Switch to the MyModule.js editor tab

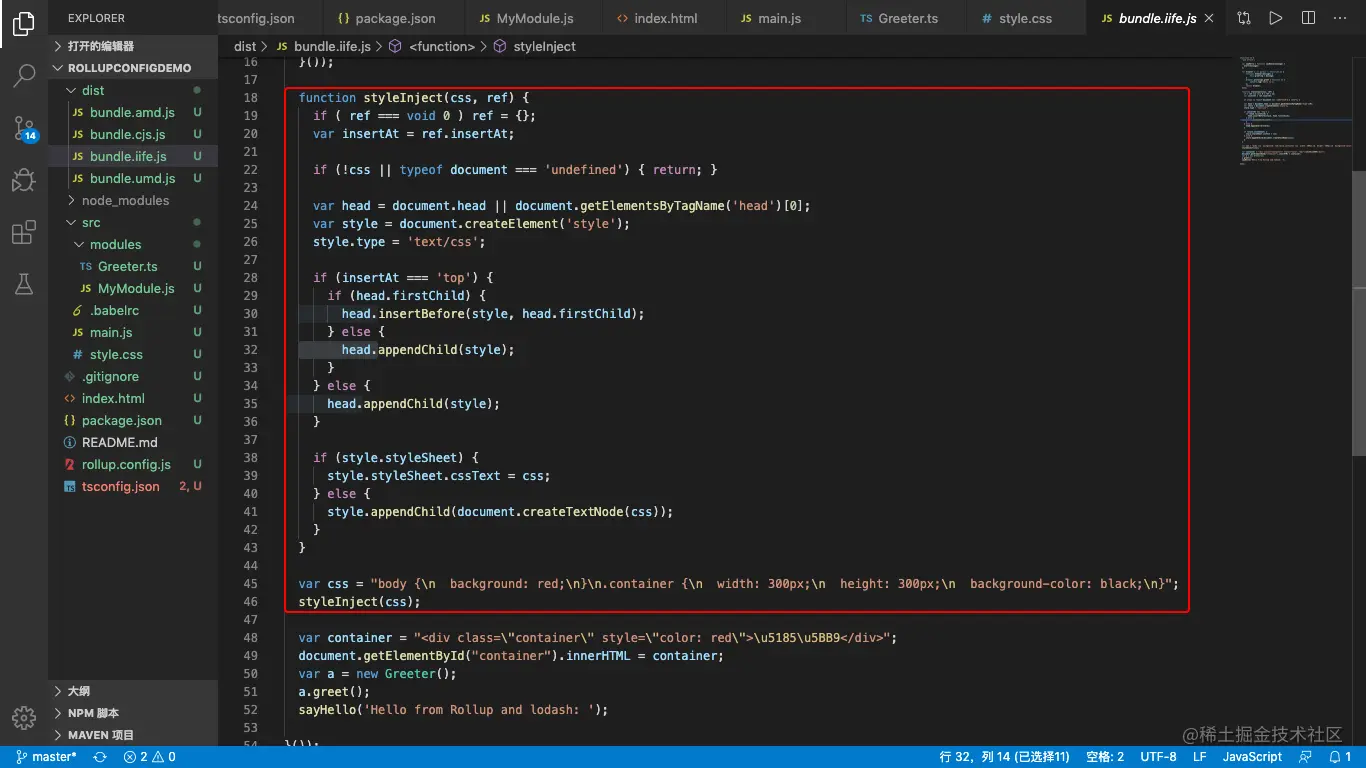tap(532, 18)
